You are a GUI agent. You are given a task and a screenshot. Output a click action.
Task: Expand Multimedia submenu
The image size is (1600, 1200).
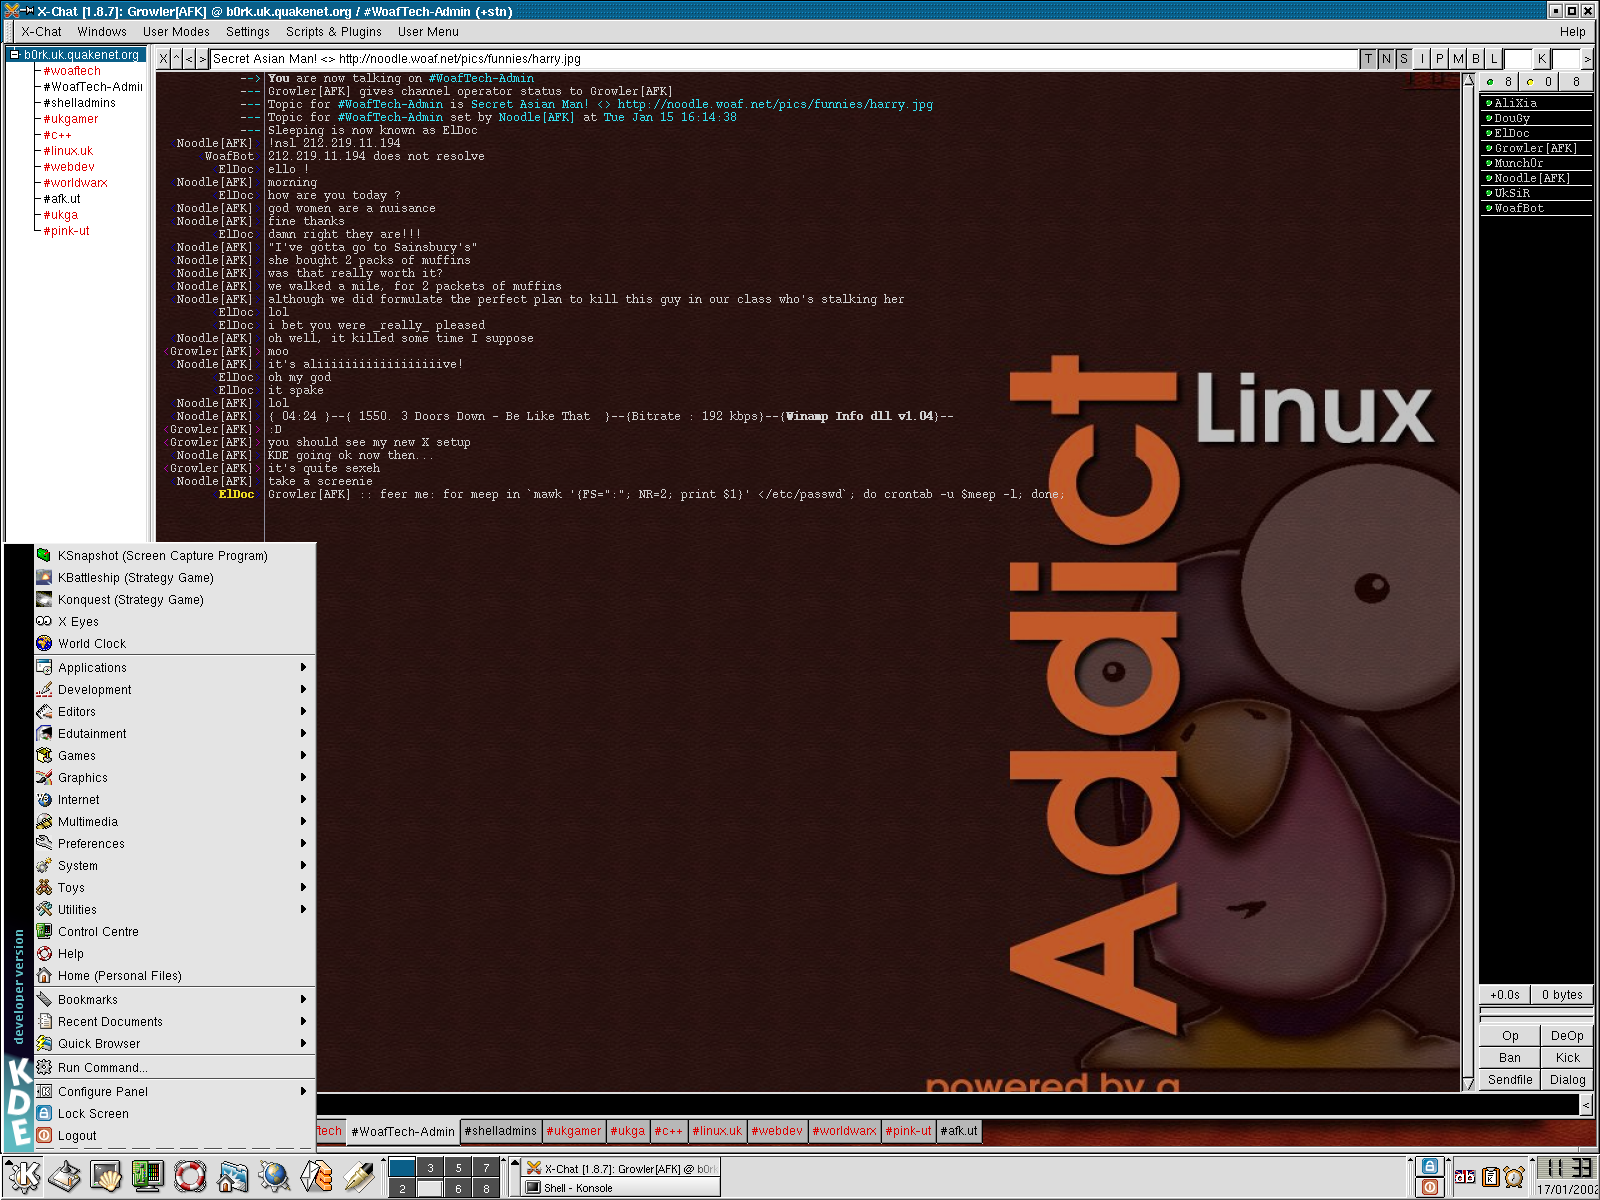[174, 822]
